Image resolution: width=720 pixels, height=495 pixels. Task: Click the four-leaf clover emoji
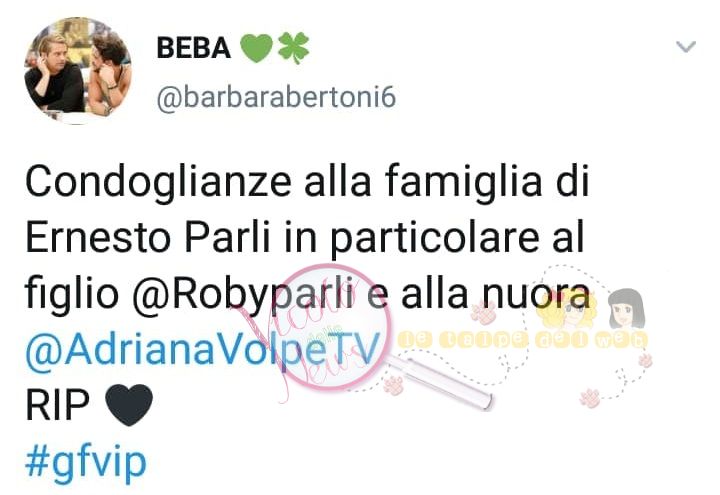click(x=293, y=48)
